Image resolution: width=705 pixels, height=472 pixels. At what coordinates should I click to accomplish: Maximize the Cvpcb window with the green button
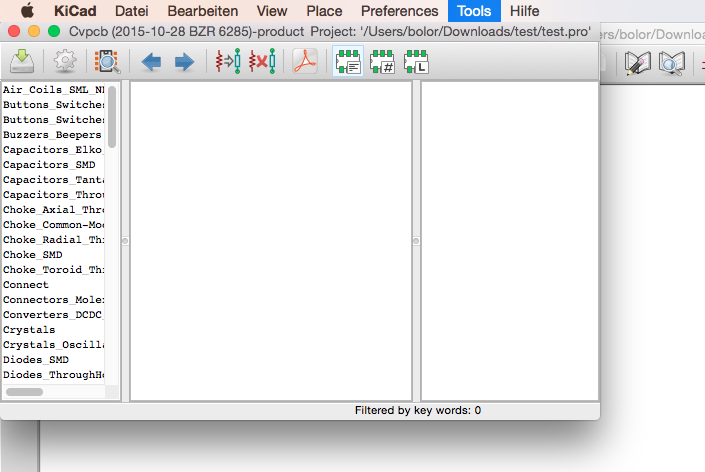[54, 31]
